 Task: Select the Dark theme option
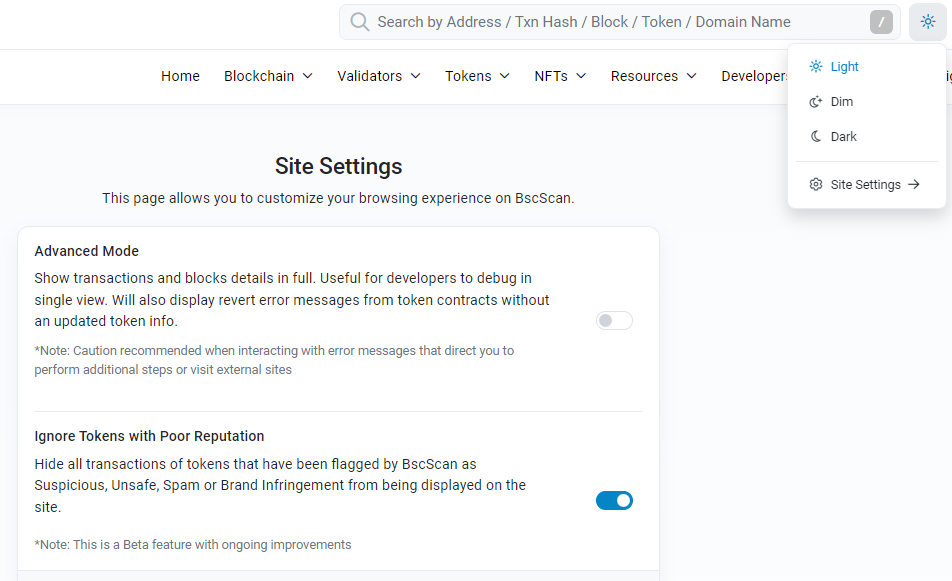click(843, 137)
